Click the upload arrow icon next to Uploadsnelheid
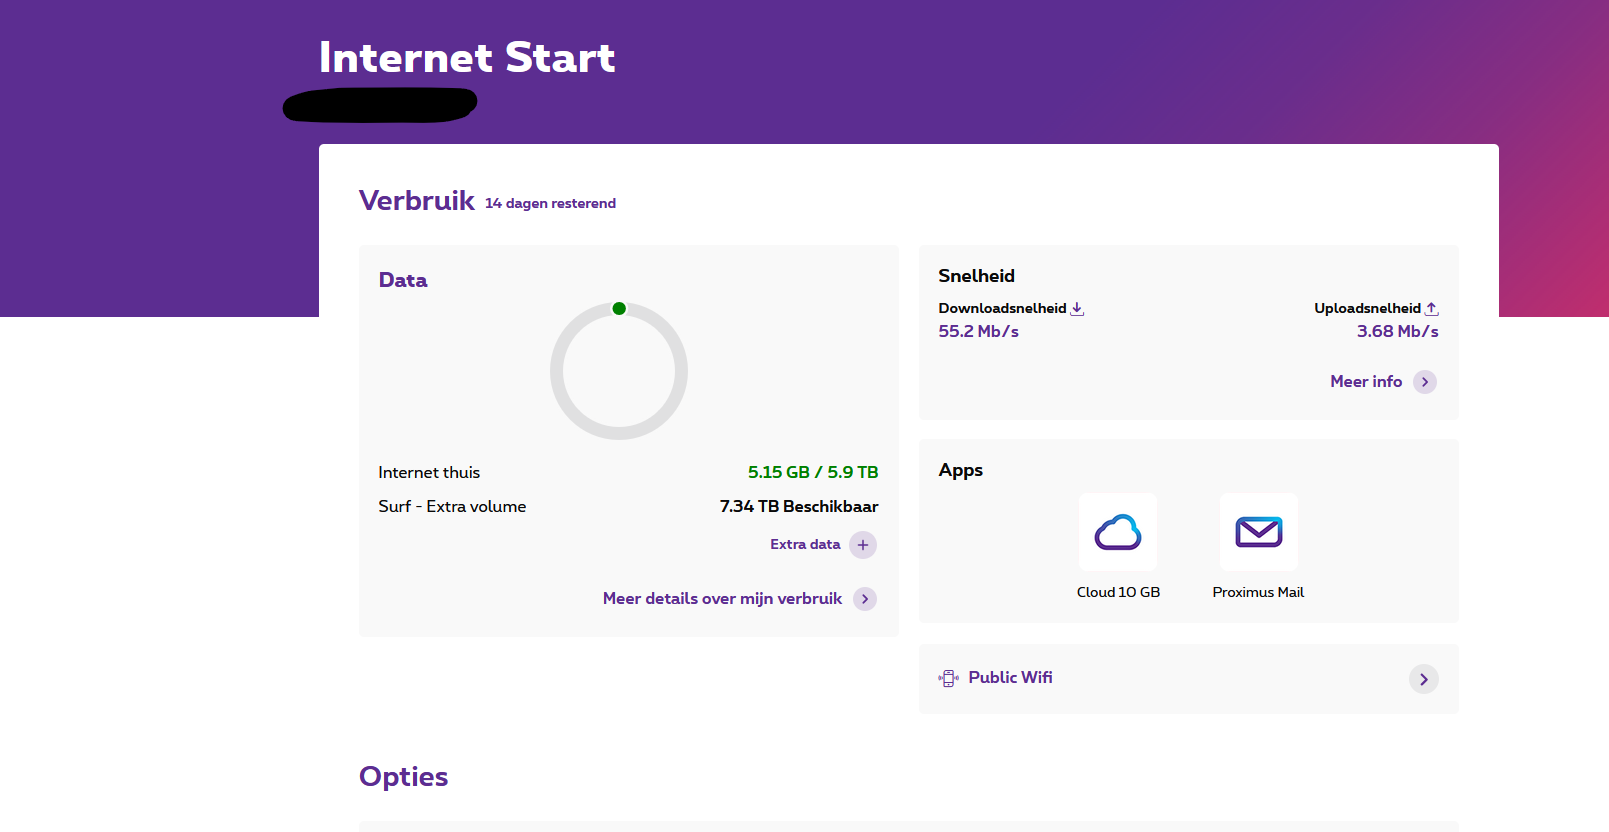 pyautogui.click(x=1431, y=309)
